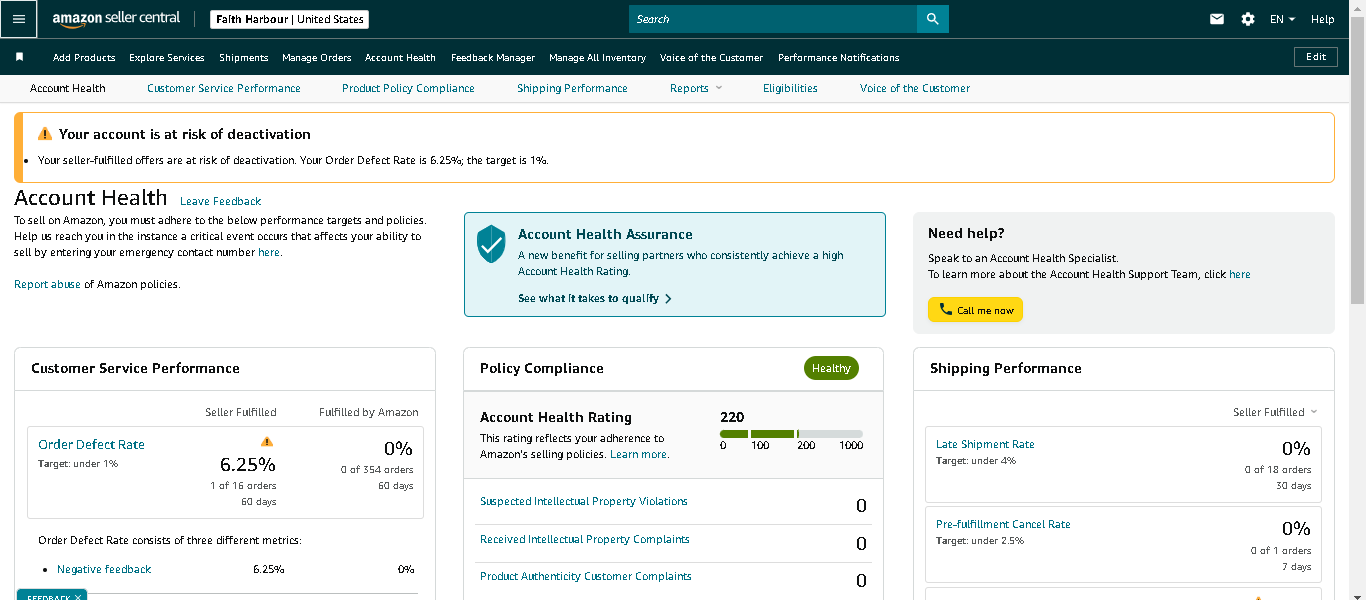Open Pre-fulfillment Cancel Rate link
The height and width of the screenshot is (600, 1366).
pos(1003,525)
